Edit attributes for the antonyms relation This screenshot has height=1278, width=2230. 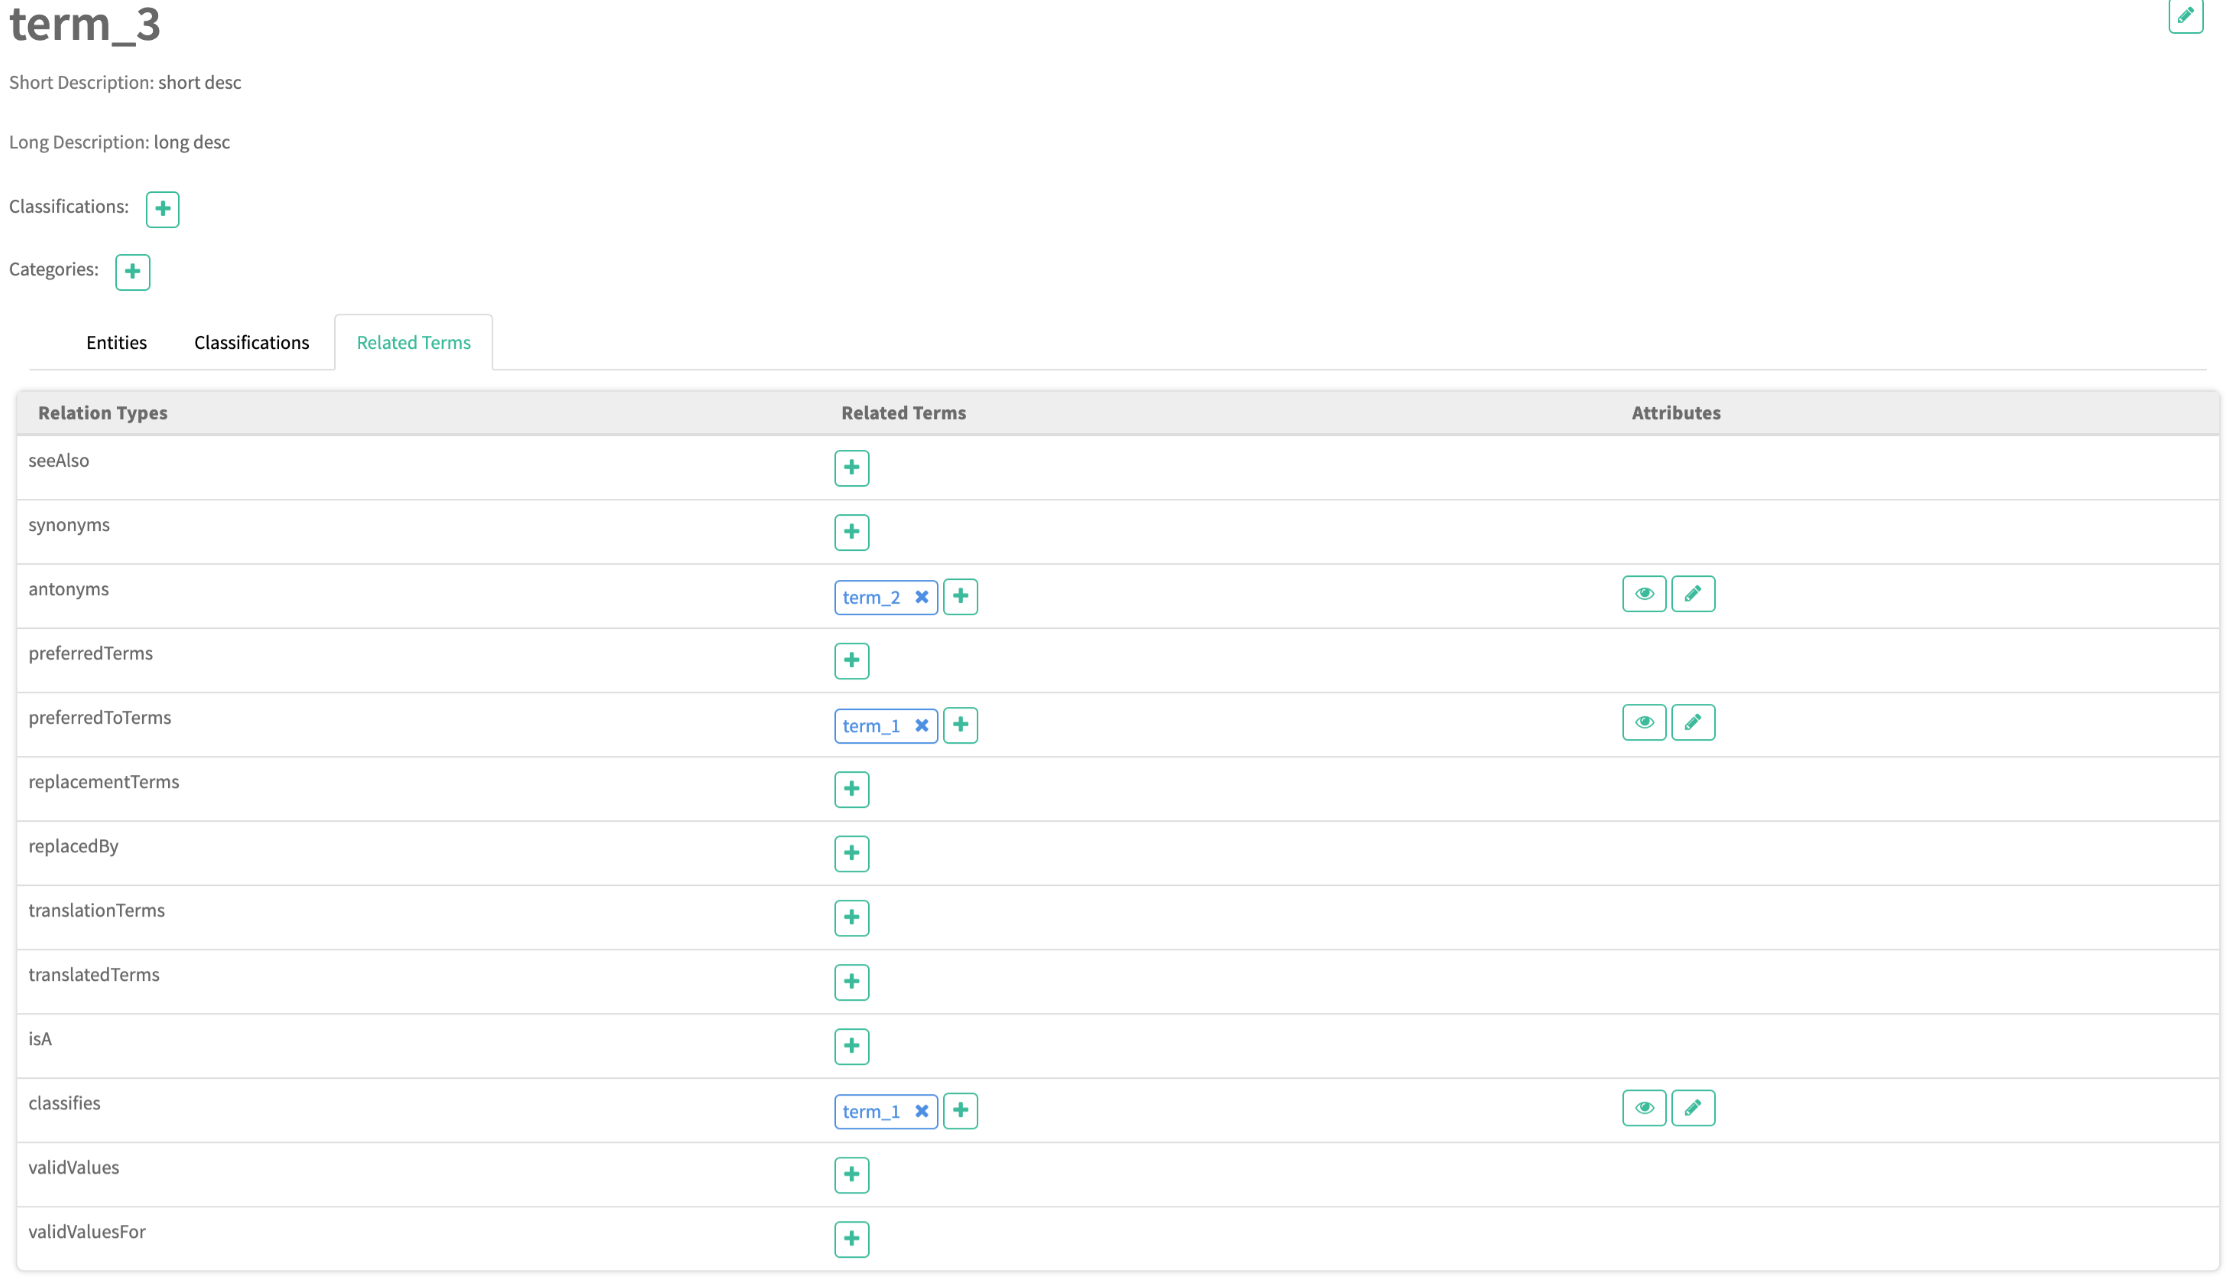point(1692,594)
